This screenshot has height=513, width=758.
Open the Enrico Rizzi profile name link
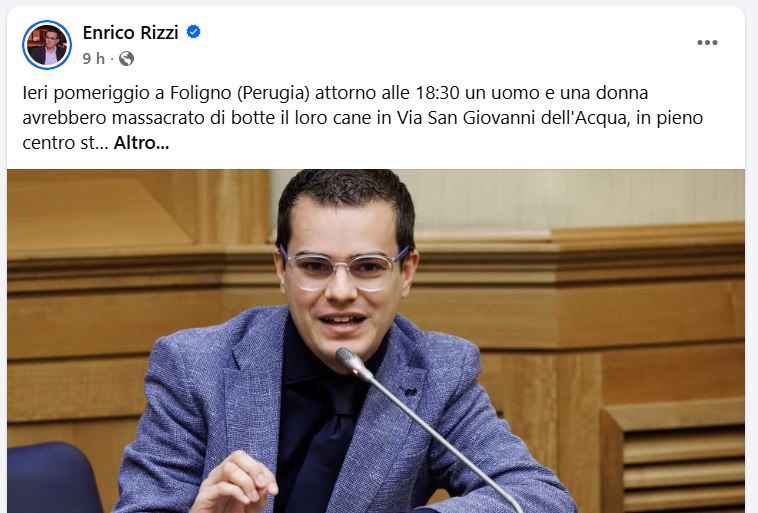[x=131, y=32]
